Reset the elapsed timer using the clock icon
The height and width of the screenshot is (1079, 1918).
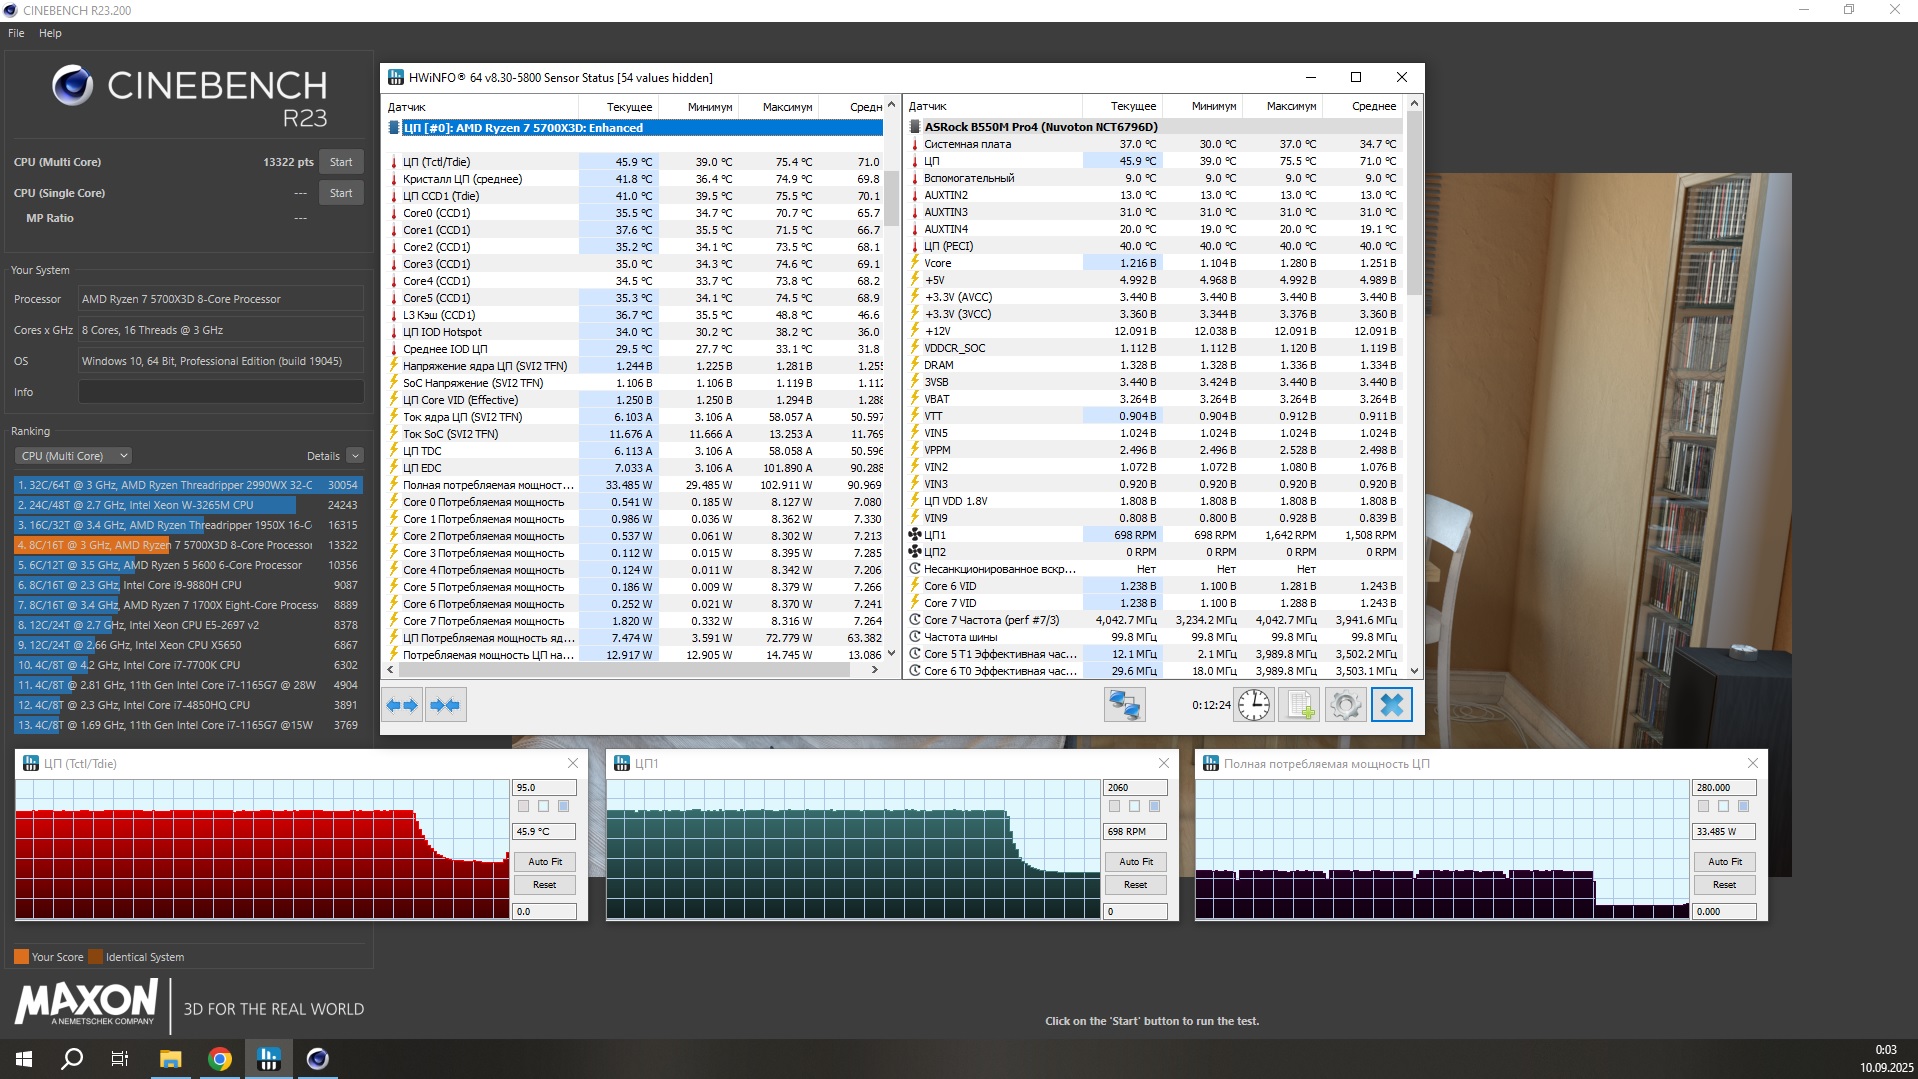coord(1253,705)
